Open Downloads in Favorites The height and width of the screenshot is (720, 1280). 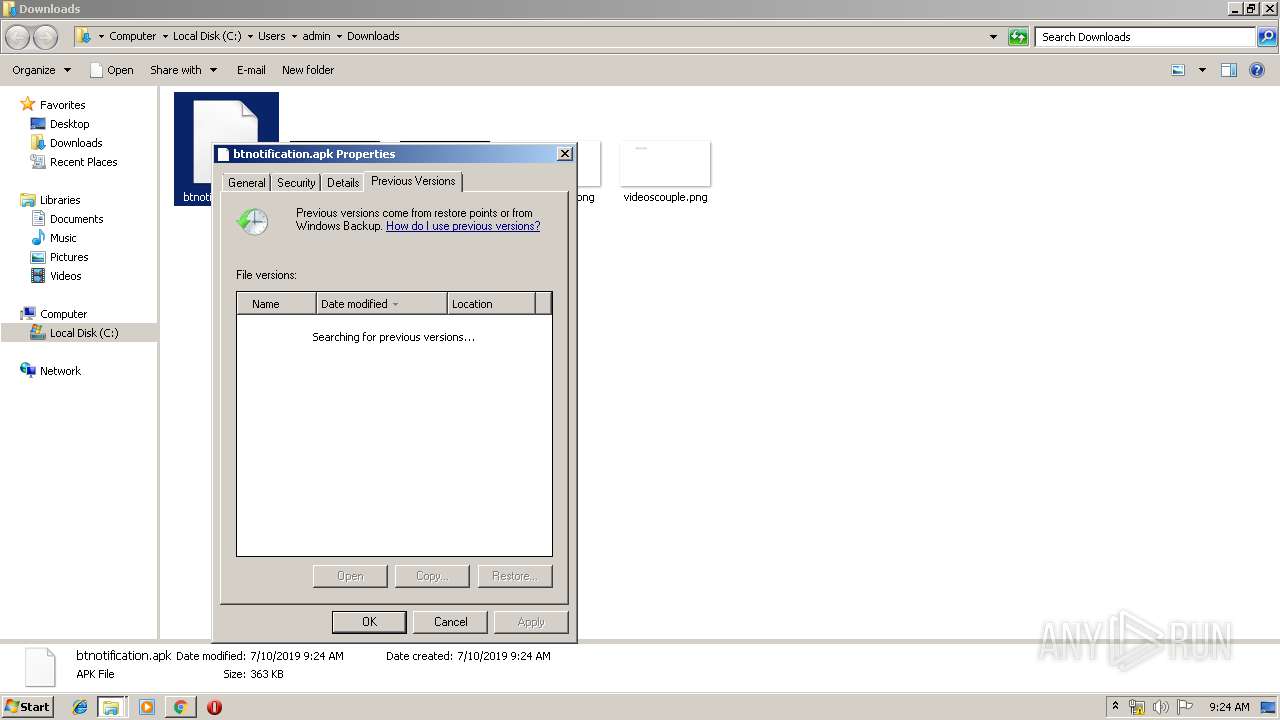click(76, 143)
